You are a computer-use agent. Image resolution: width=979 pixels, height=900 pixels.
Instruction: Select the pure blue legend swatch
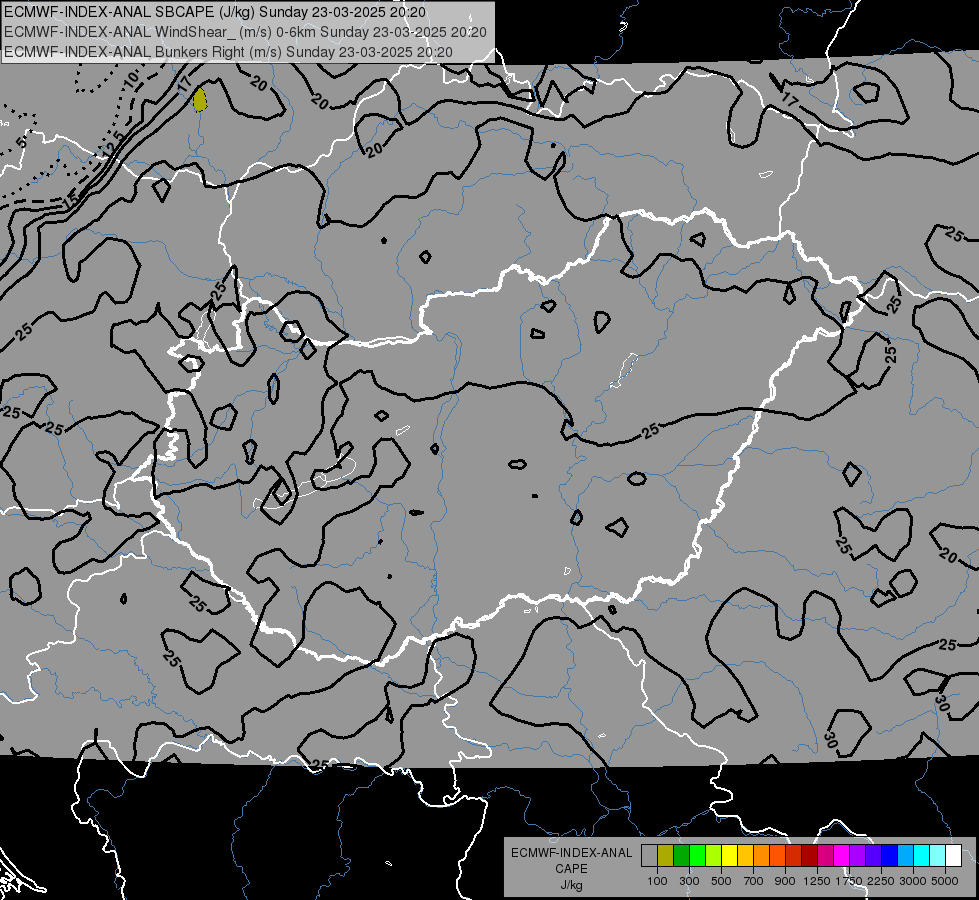pyautogui.click(x=889, y=856)
